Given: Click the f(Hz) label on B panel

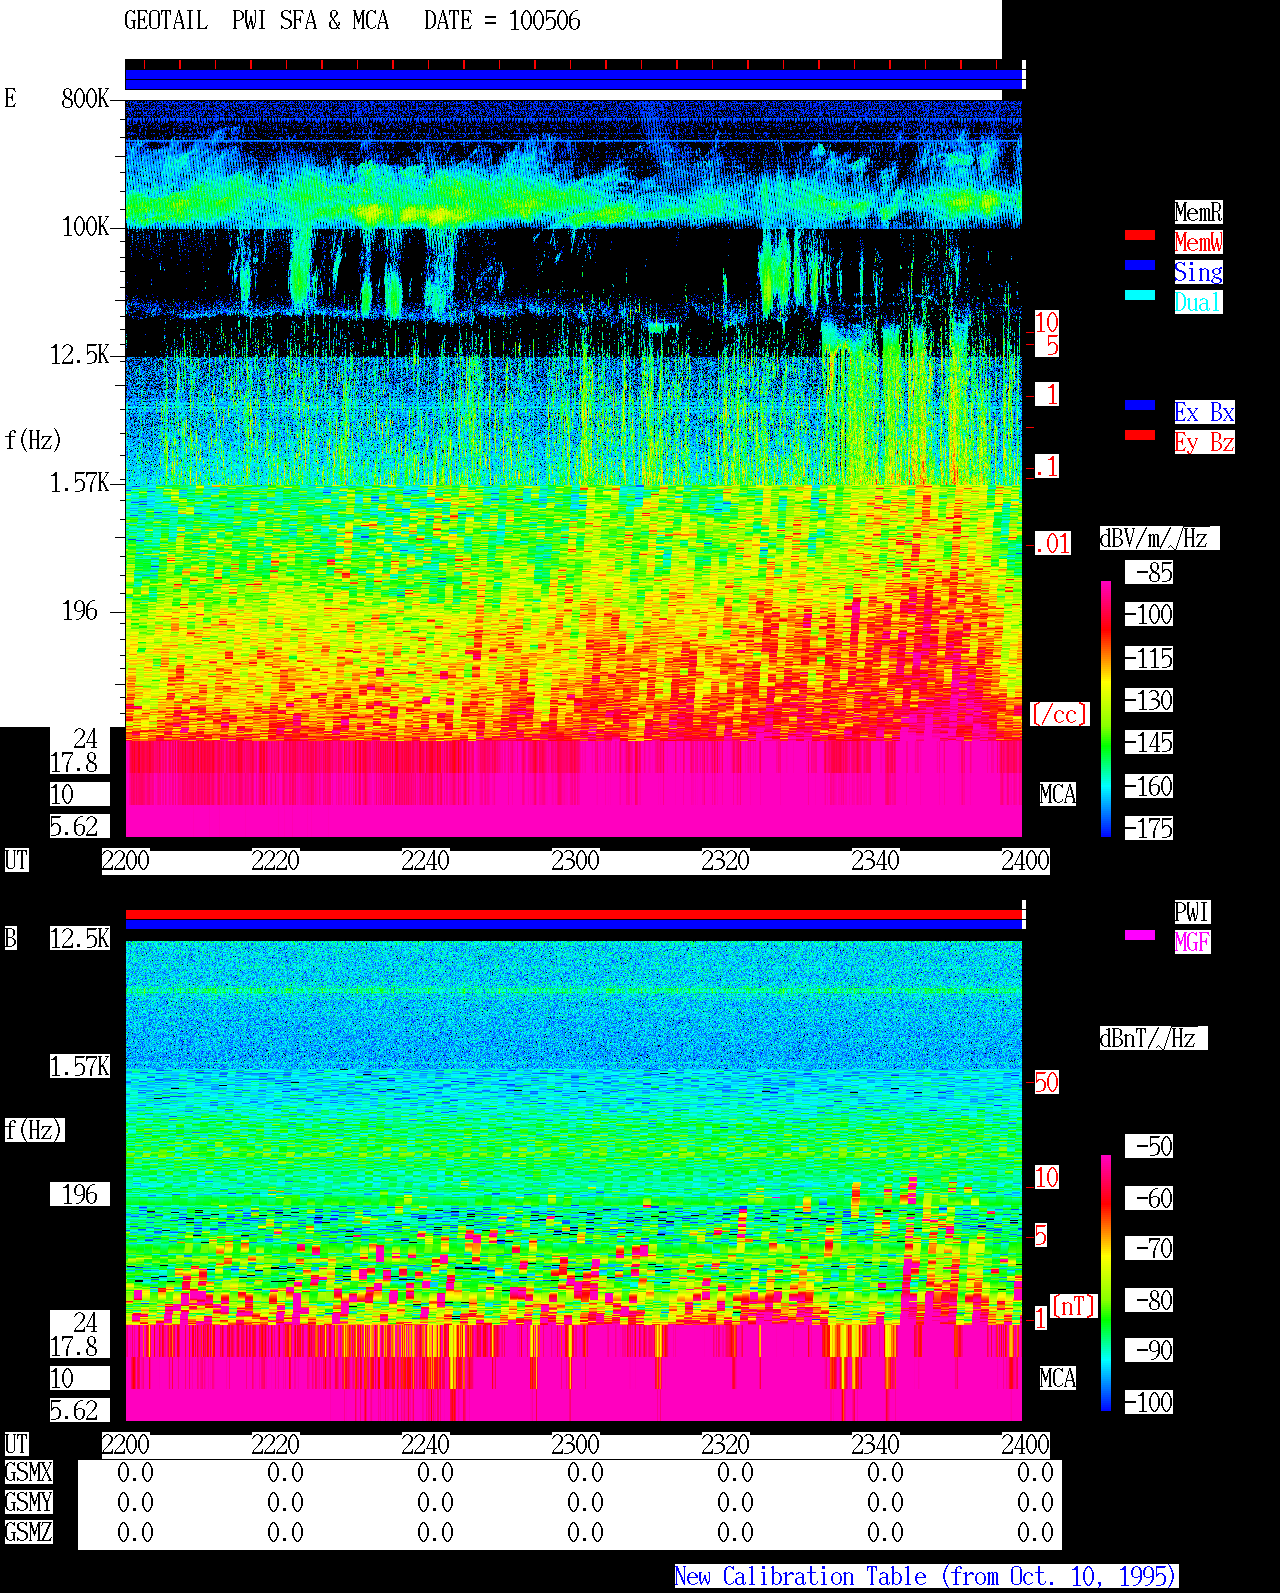Looking at the screenshot, I should tap(33, 1130).
